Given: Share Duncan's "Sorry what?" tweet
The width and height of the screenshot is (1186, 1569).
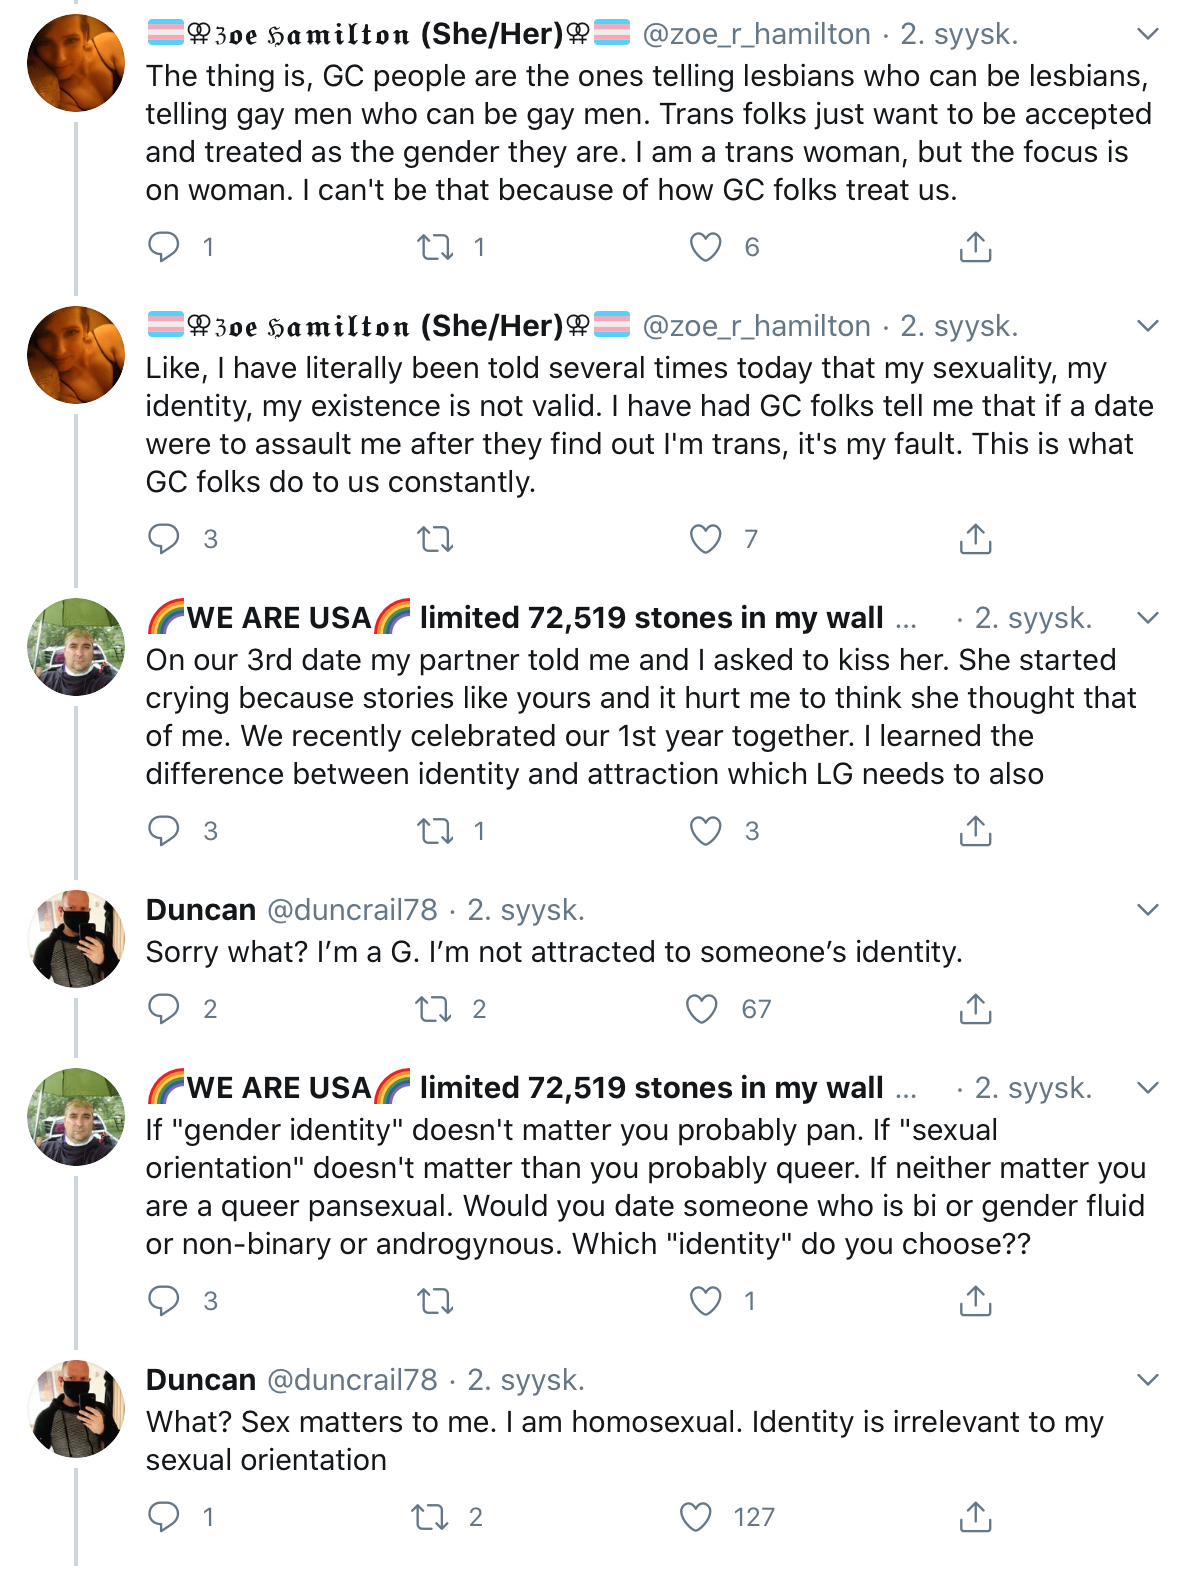Looking at the screenshot, I should (975, 1009).
